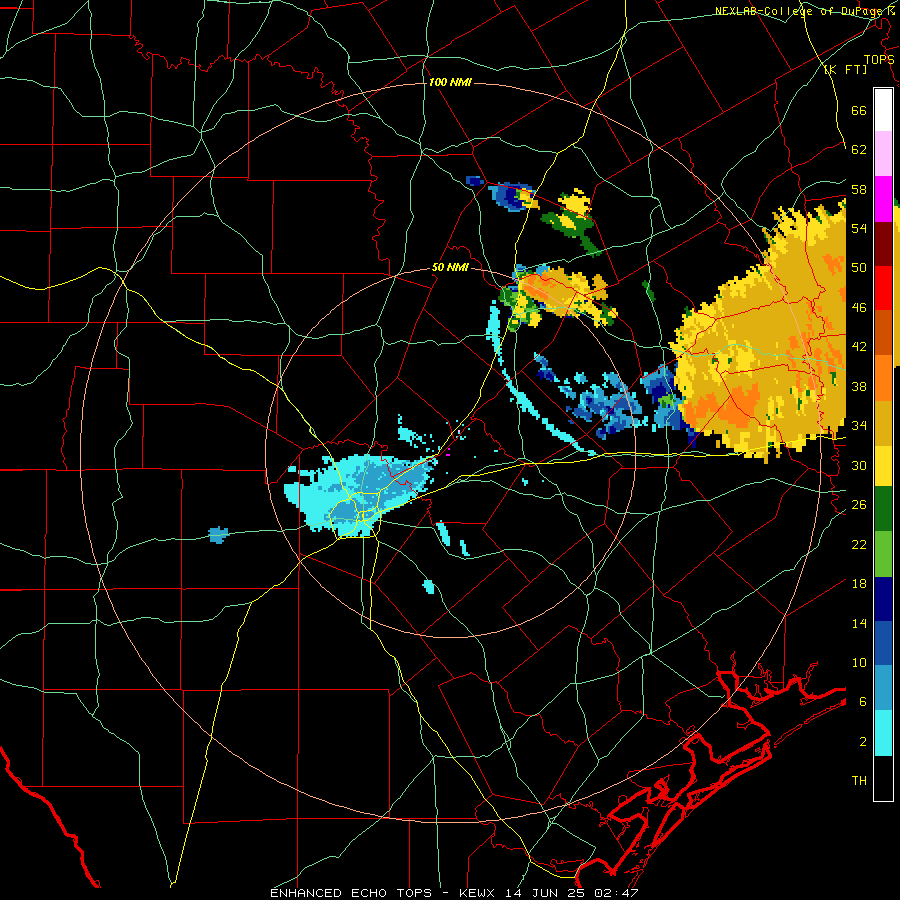This screenshot has width=900, height=900.
Task: Click the legend value 46
Action: 859,308
